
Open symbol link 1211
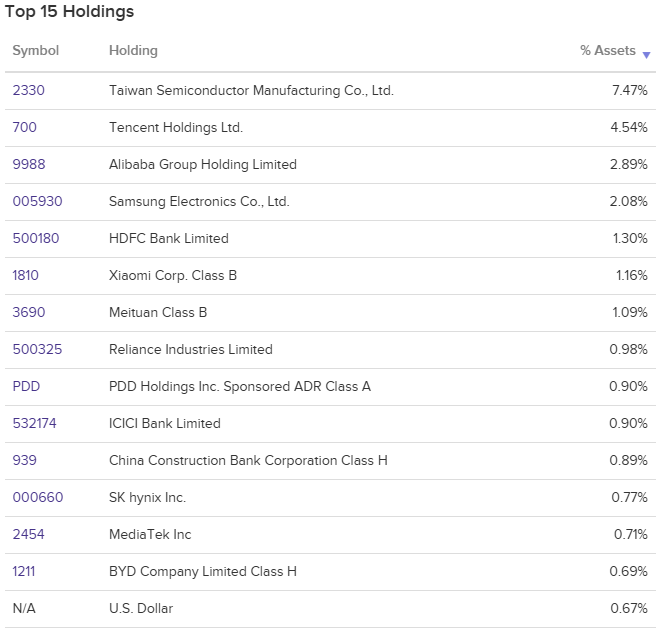[24, 571]
